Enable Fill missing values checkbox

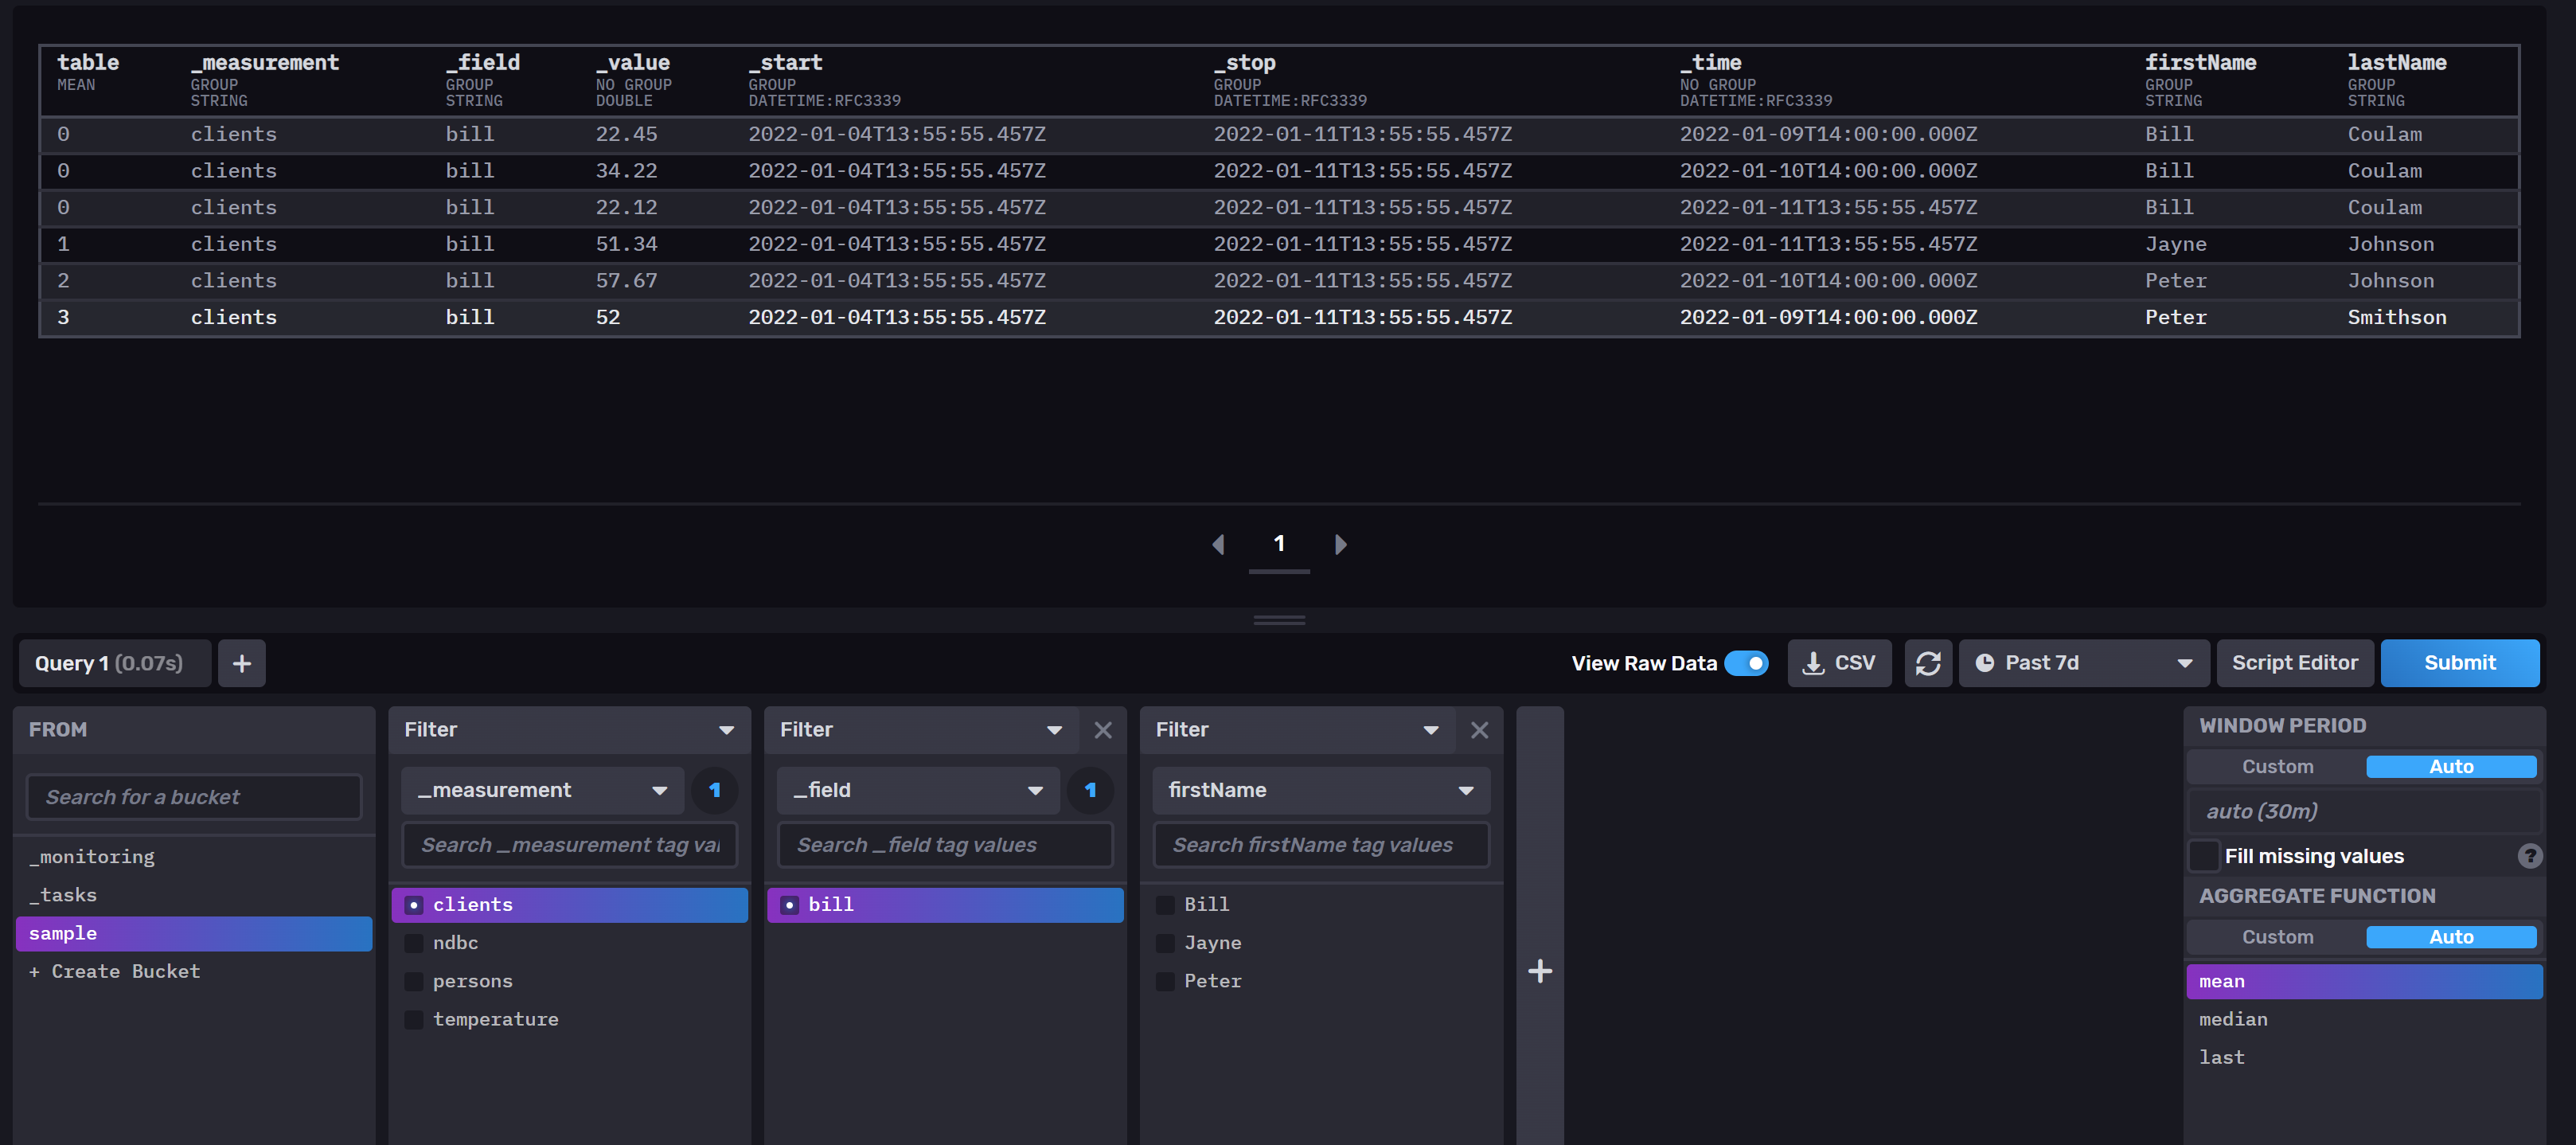[2203, 856]
